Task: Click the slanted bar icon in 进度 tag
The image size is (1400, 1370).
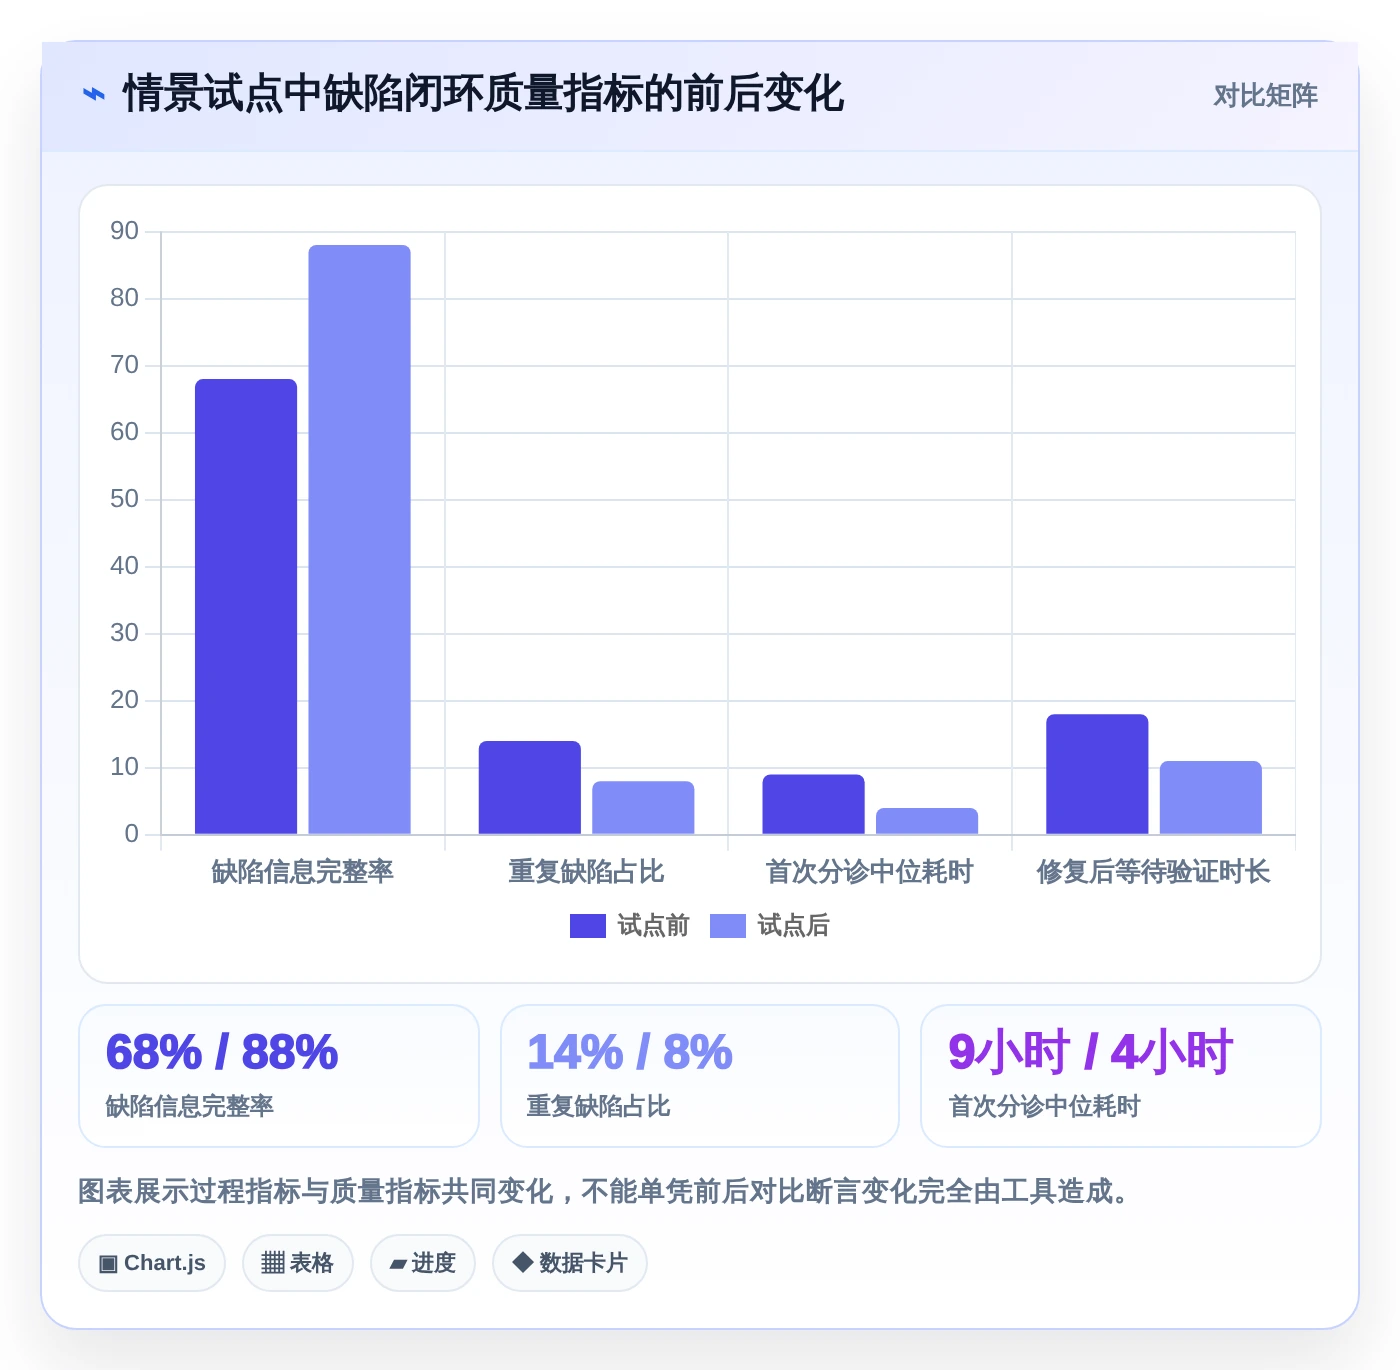Action: click(398, 1265)
